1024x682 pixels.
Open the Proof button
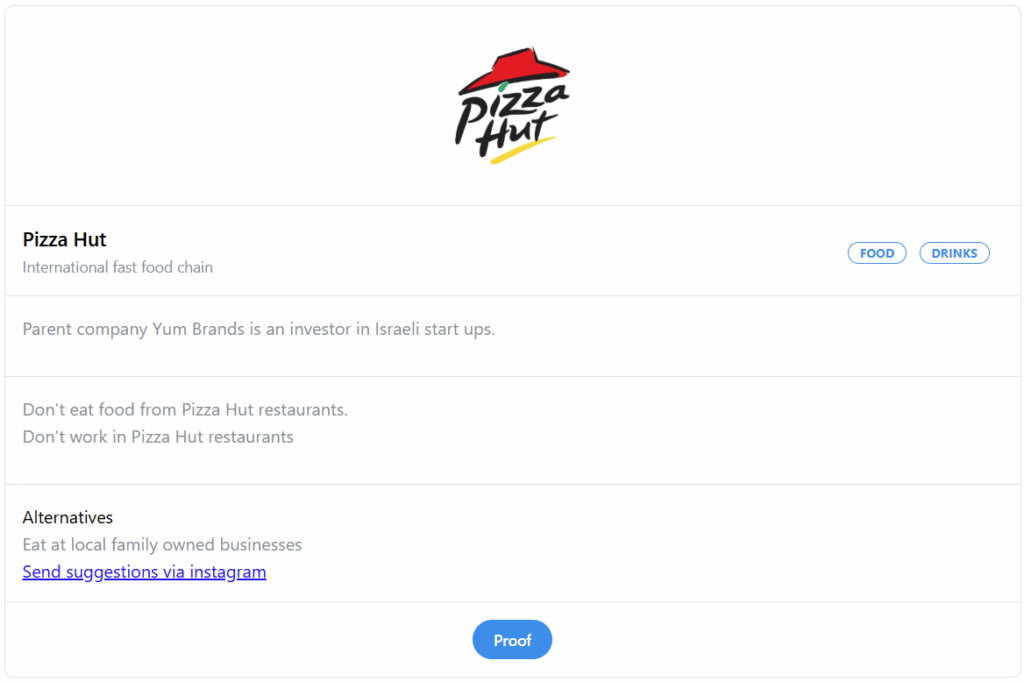click(x=512, y=640)
